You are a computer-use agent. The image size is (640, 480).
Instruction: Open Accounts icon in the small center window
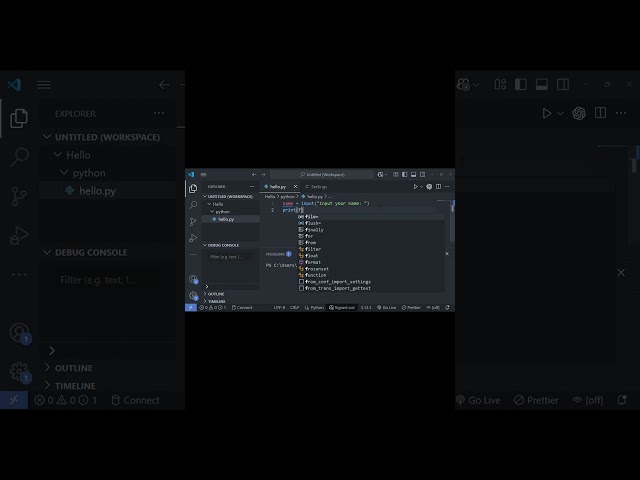coord(193,279)
